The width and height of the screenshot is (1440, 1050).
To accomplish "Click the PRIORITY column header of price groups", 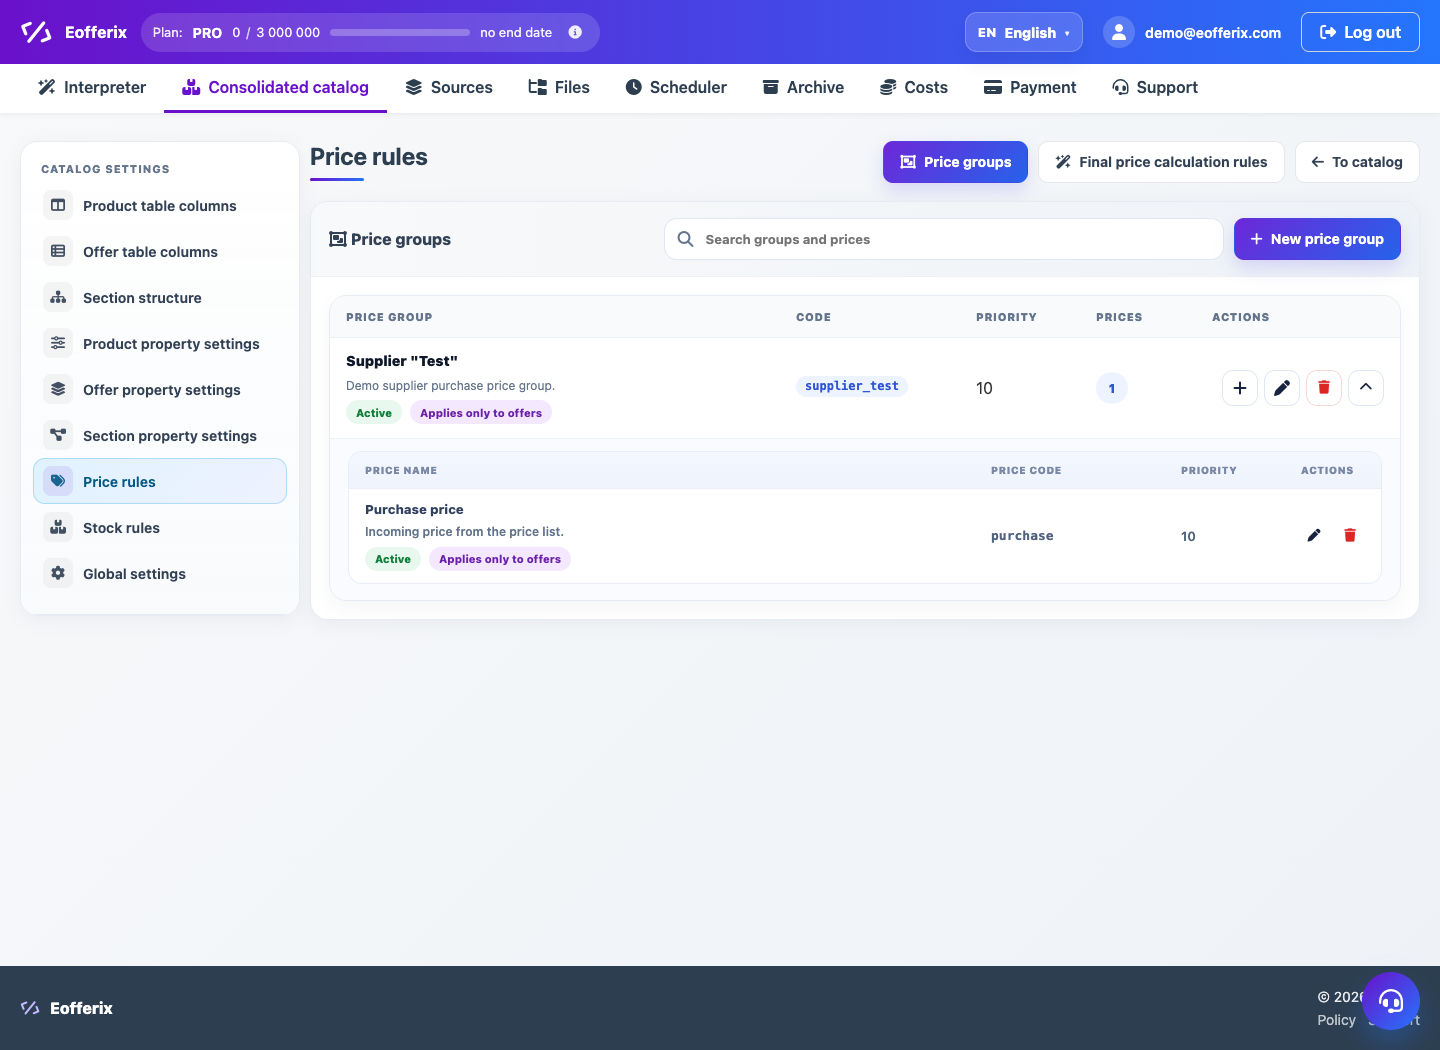I will pos(1006,317).
